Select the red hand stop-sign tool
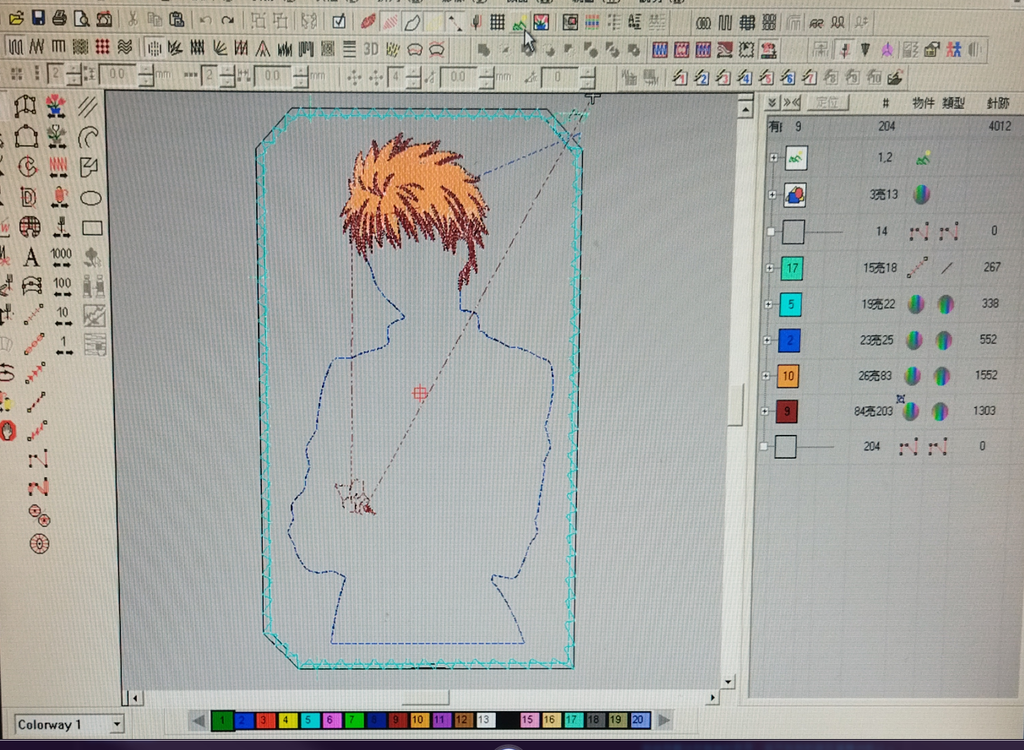 [x=8, y=431]
